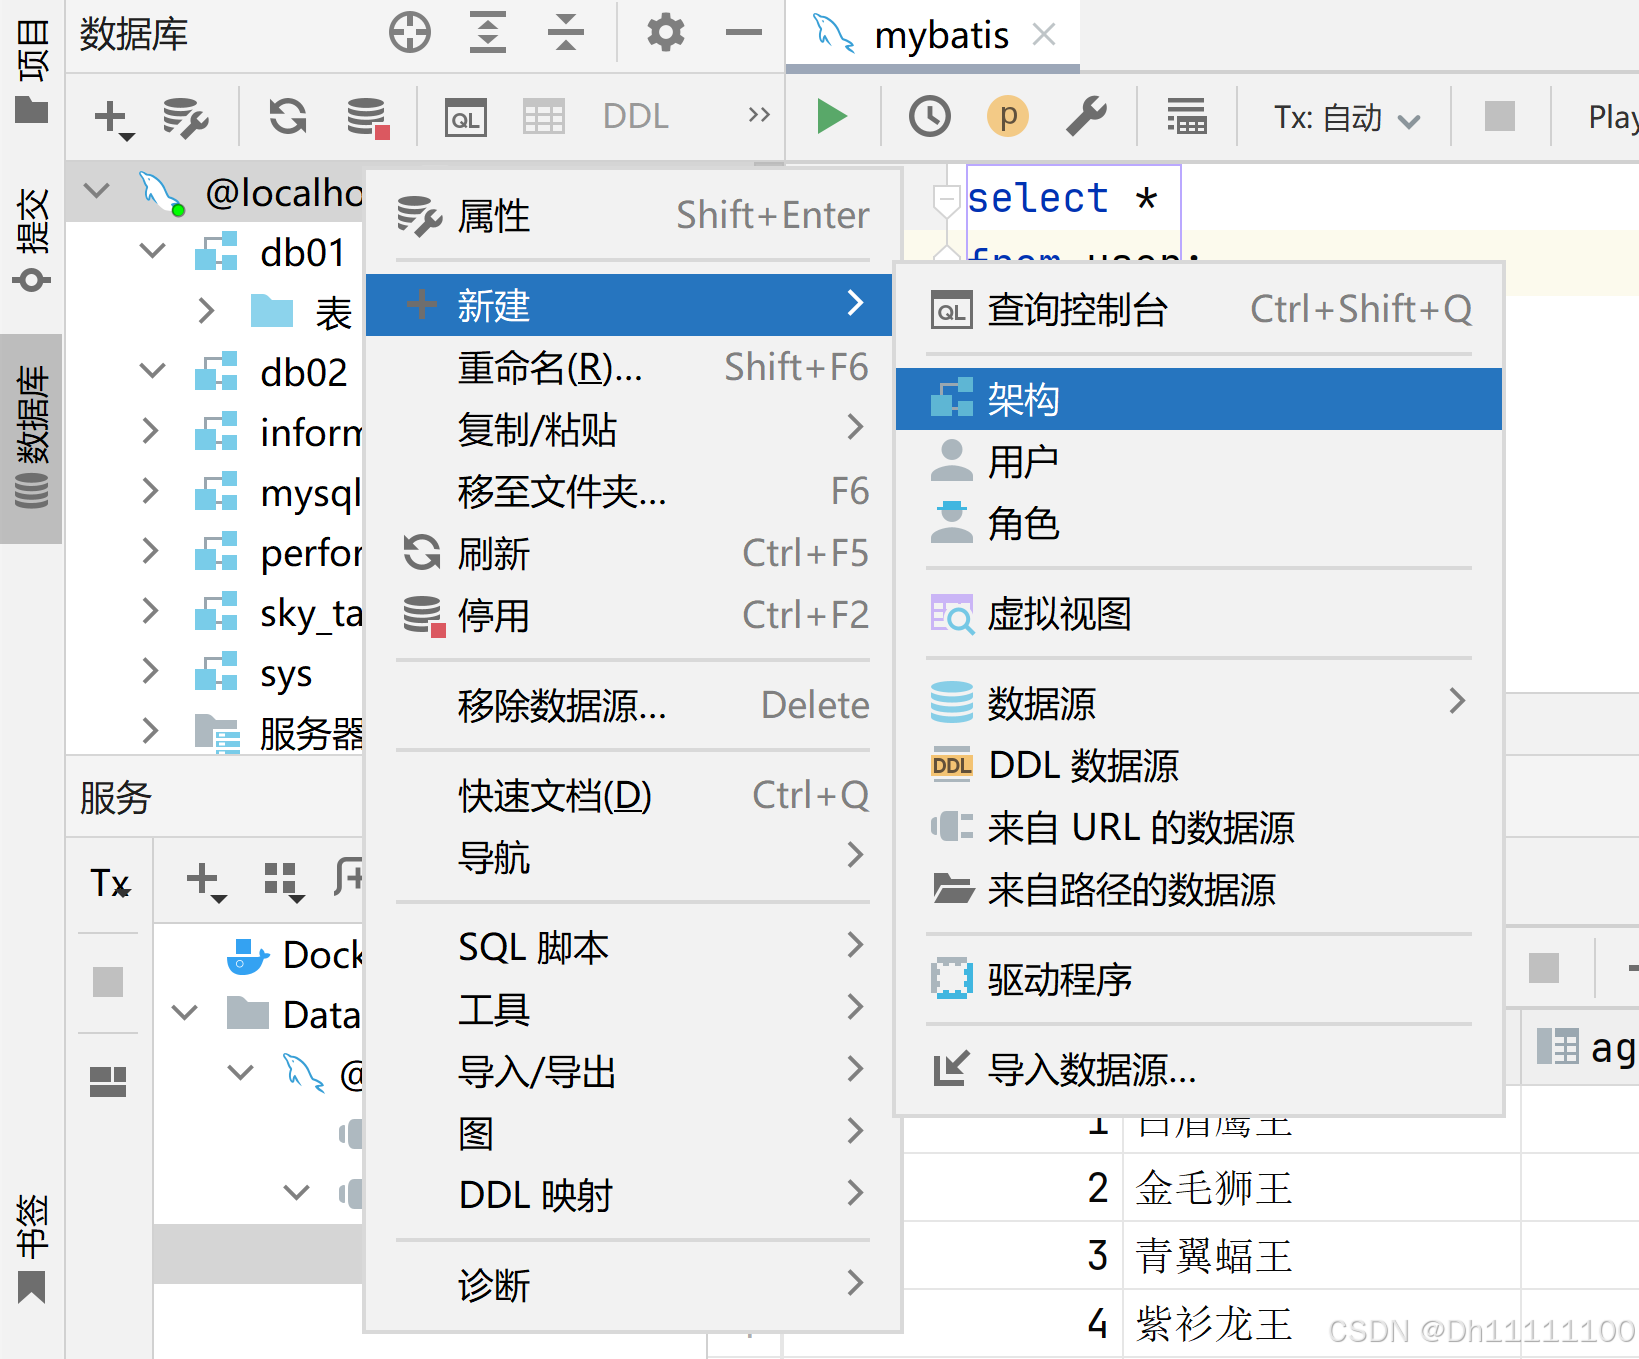Expand the tables folder under db01

pos(206,310)
